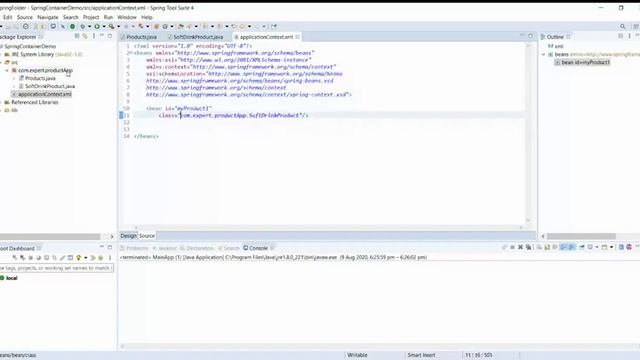Select SoftDrinkProduct.java in Package Explorer
640x360 pixels.
tap(50, 86)
